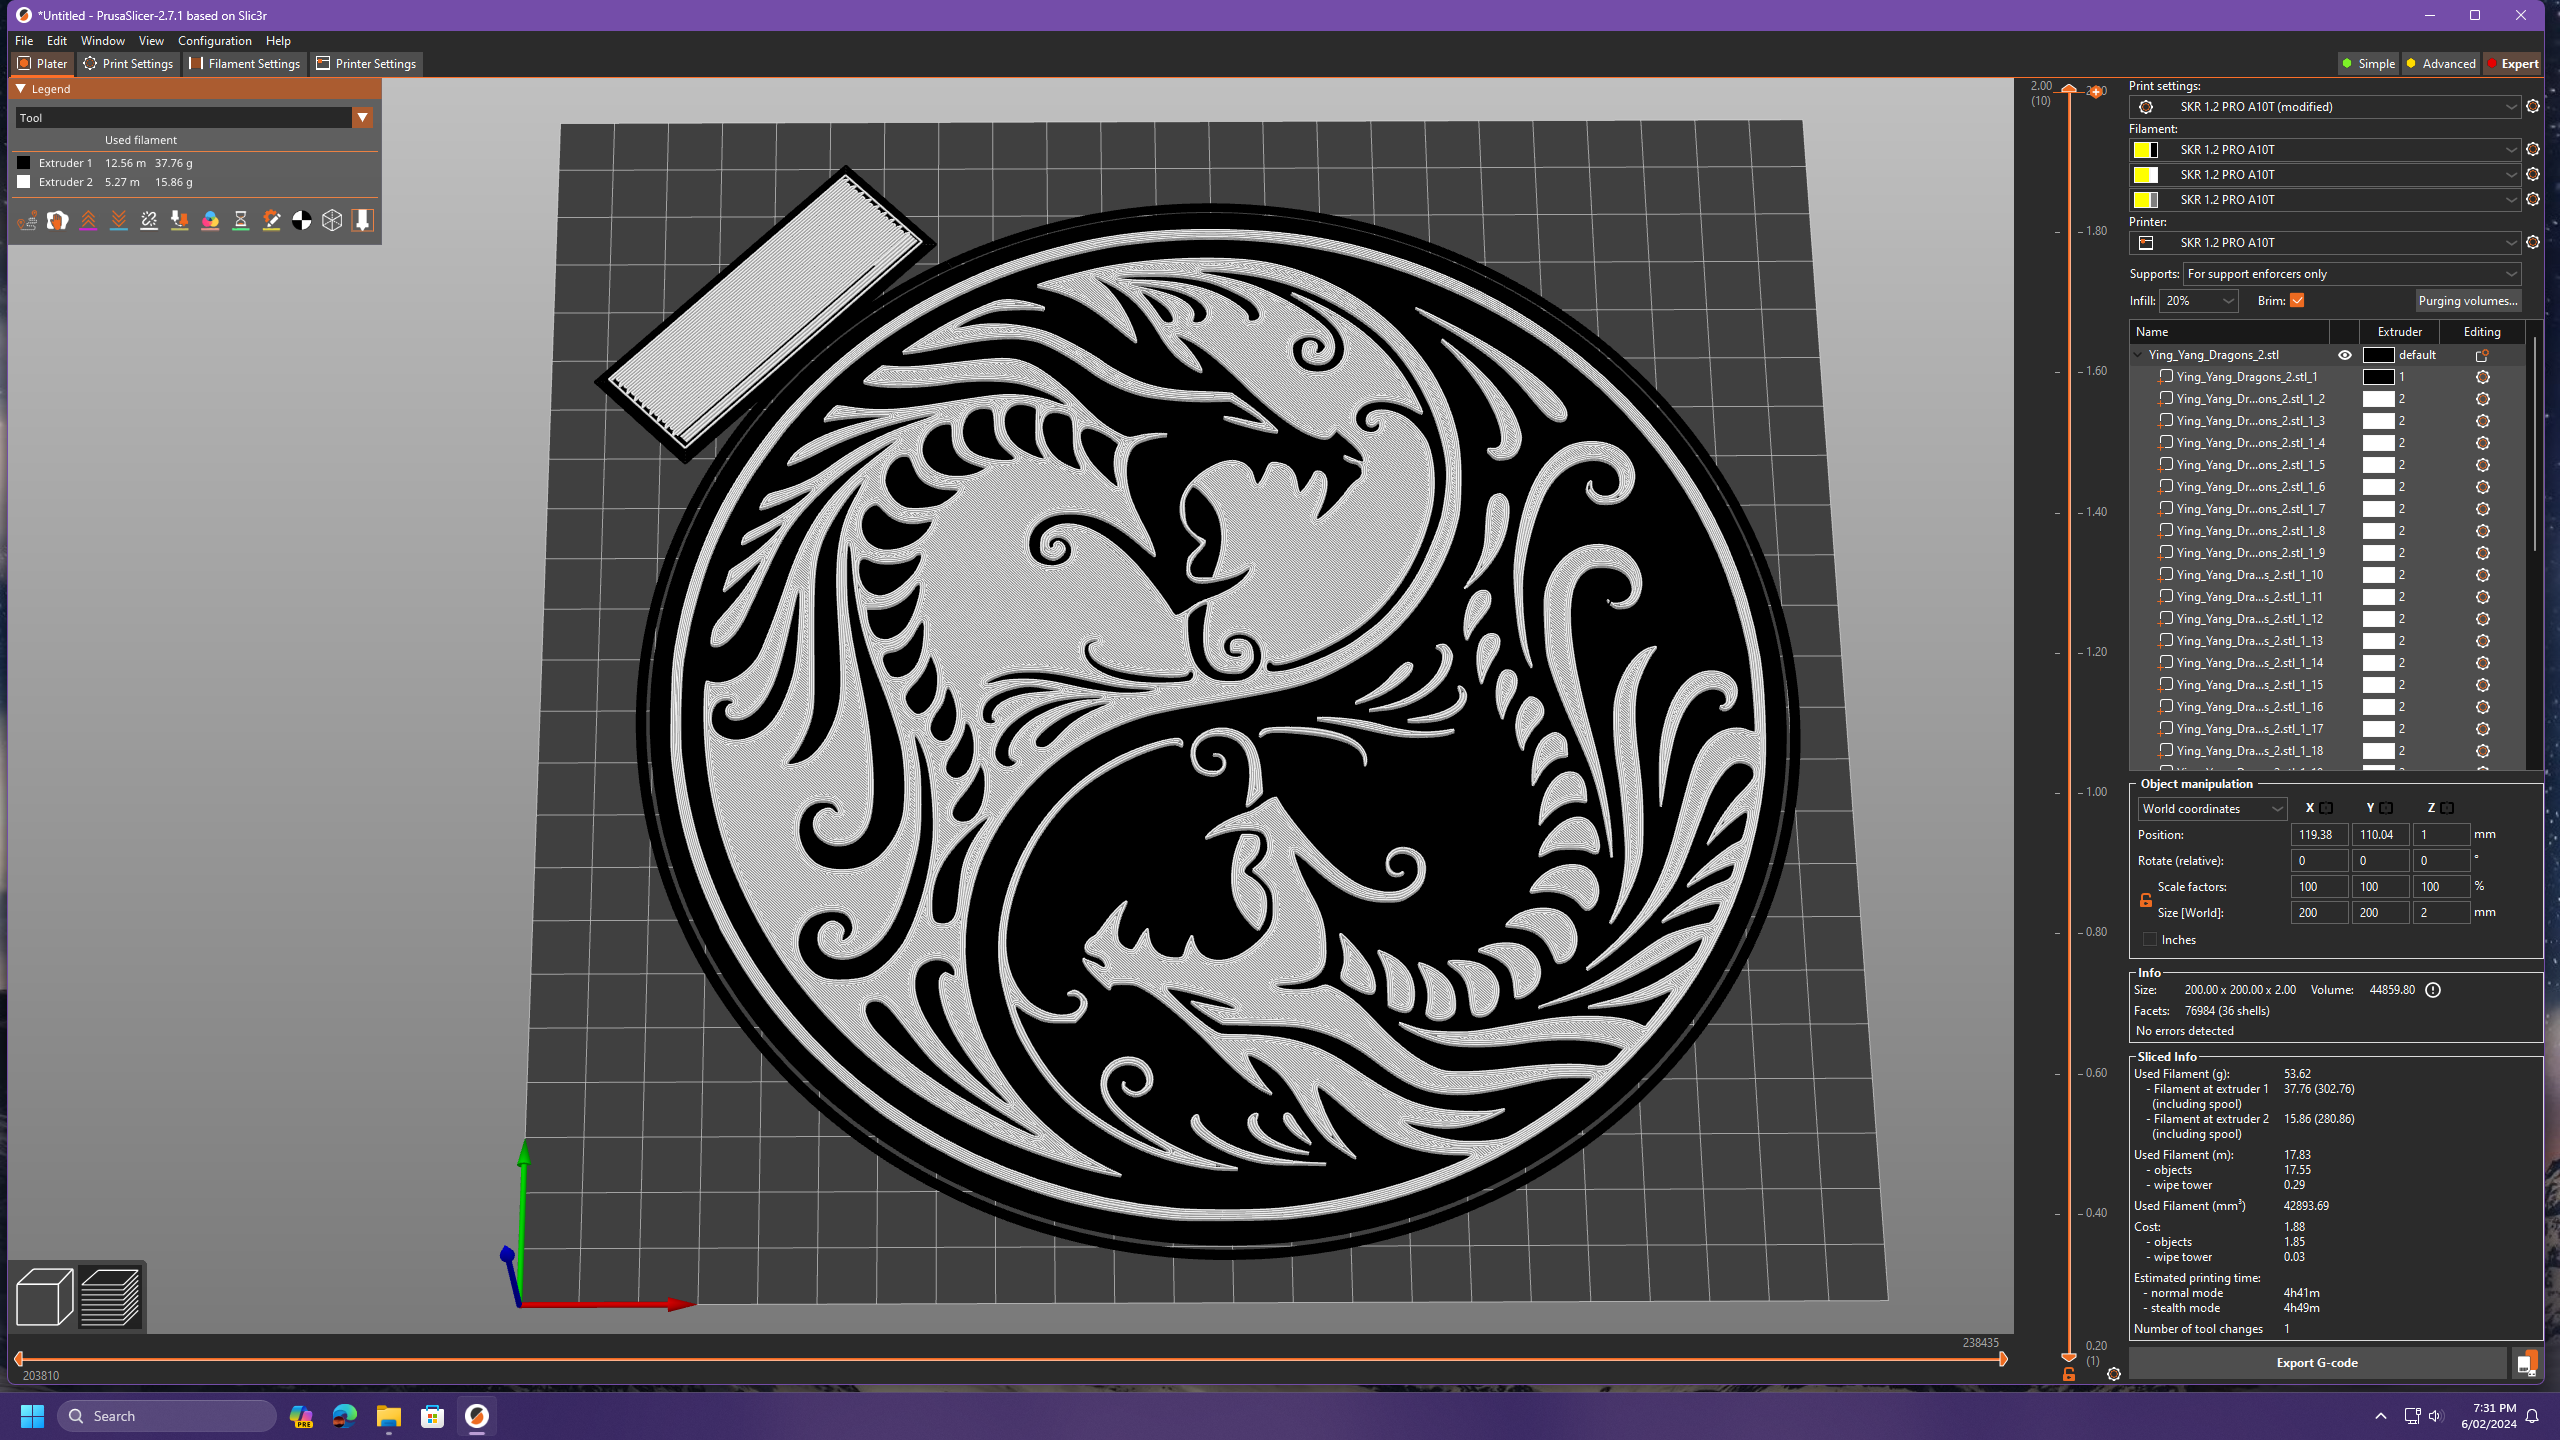Enable the Inches checkbox
Screen dimensions: 2560x1440
2150,940
